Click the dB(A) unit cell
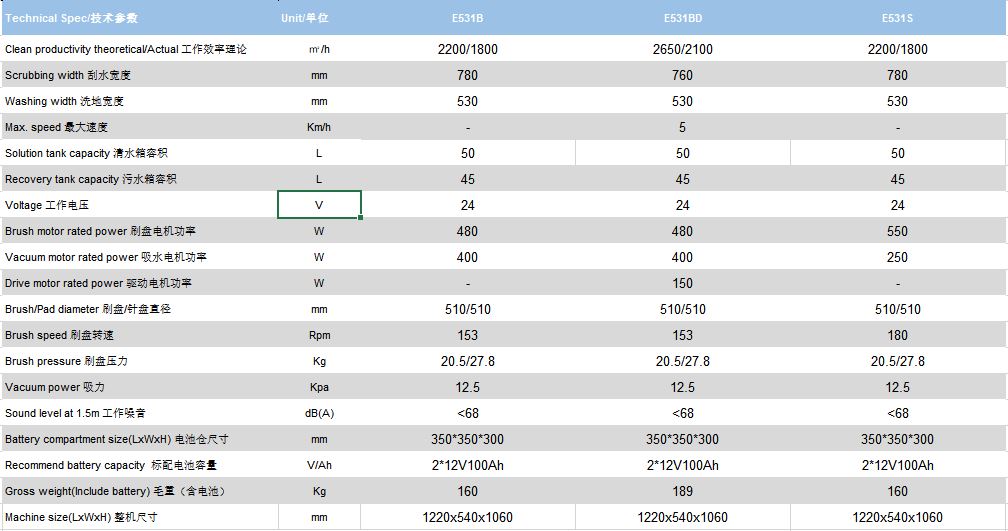The height and width of the screenshot is (531, 1008). (x=319, y=413)
